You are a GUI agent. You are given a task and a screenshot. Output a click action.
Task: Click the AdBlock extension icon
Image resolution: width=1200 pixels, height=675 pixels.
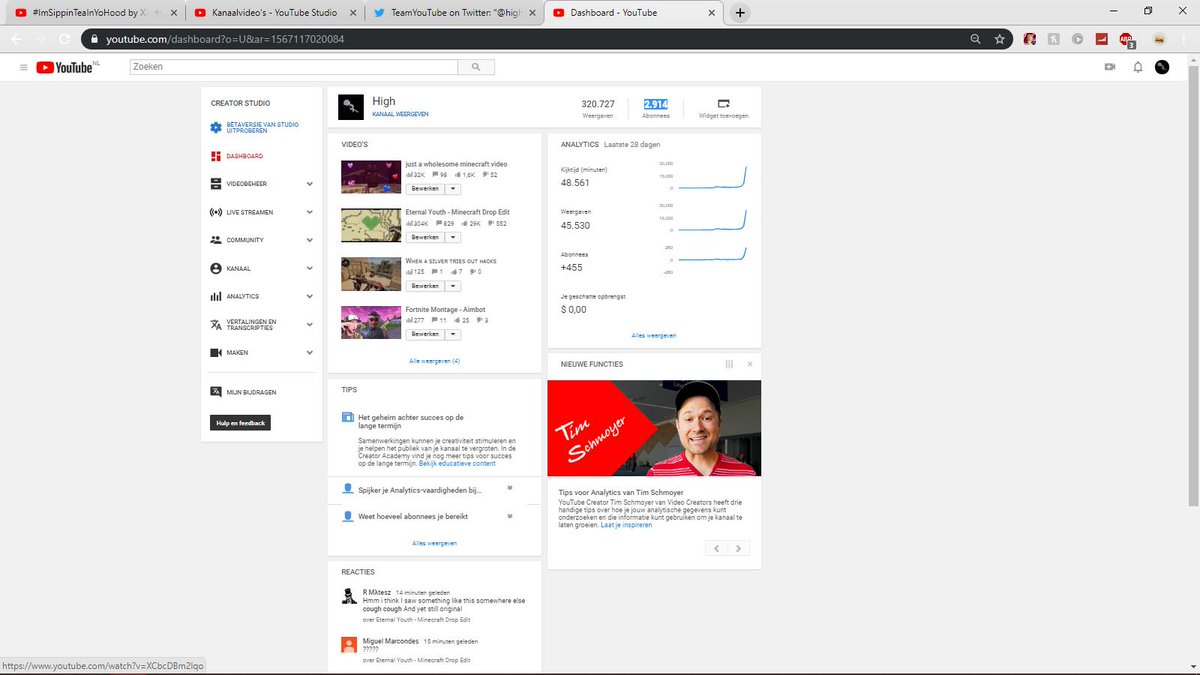1126,39
